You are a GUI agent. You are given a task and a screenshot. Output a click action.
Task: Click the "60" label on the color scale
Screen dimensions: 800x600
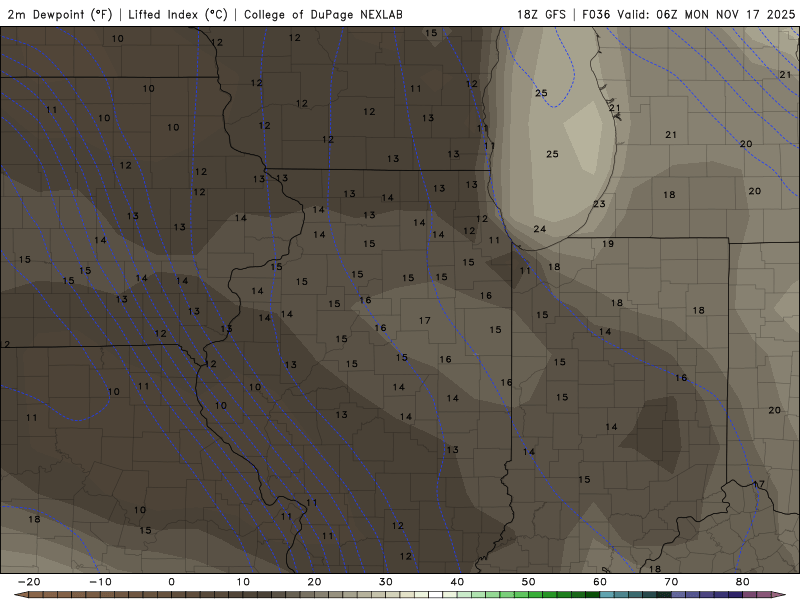[600, 582]
